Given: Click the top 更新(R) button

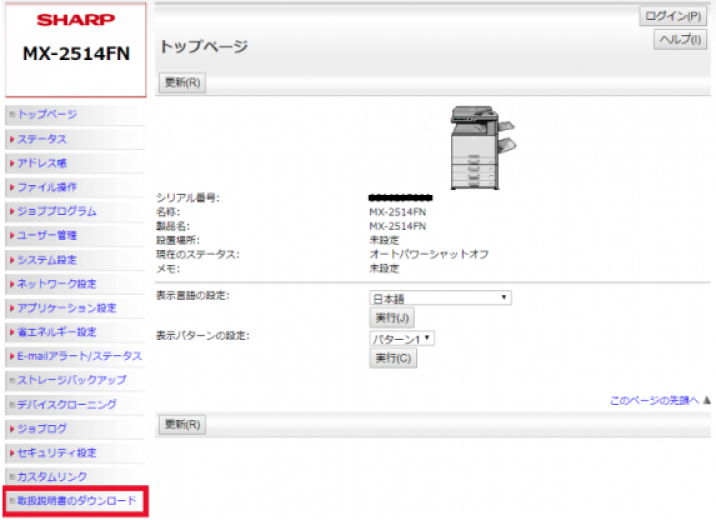Looking at the screenshot, I should [182, 83].
